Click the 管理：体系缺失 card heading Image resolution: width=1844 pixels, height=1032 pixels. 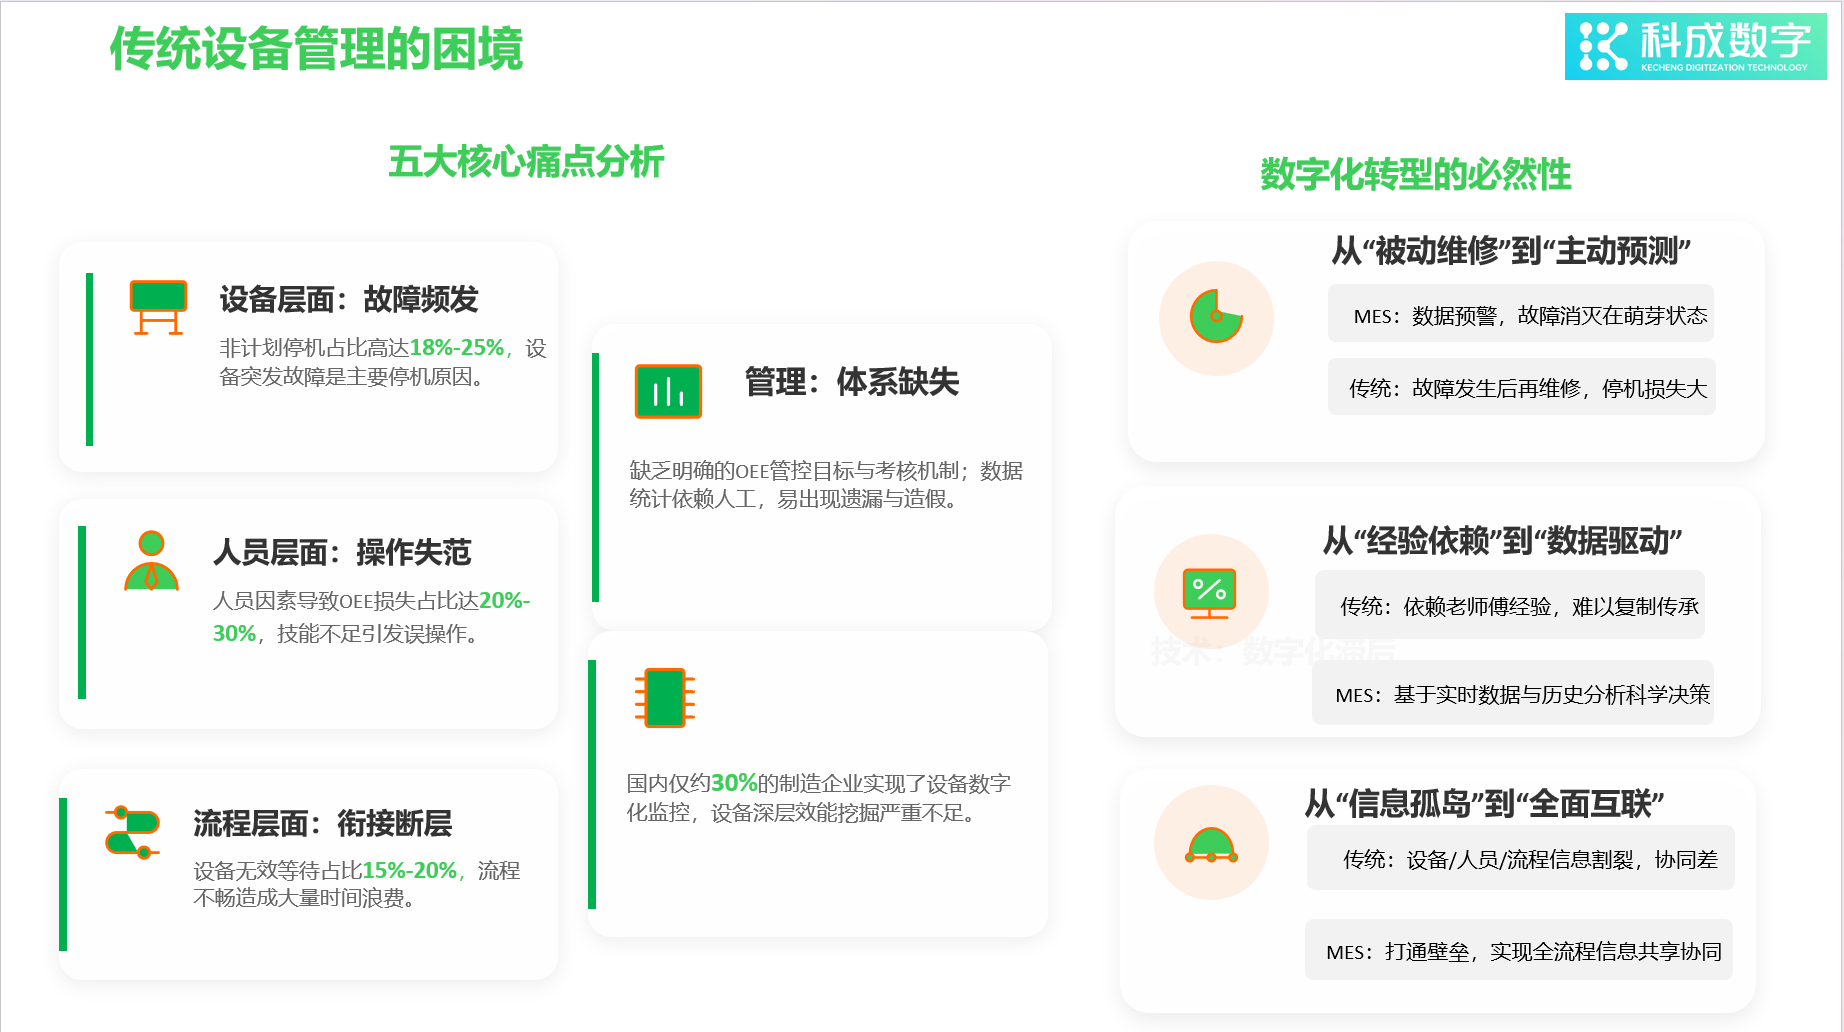tap(851, 381)
